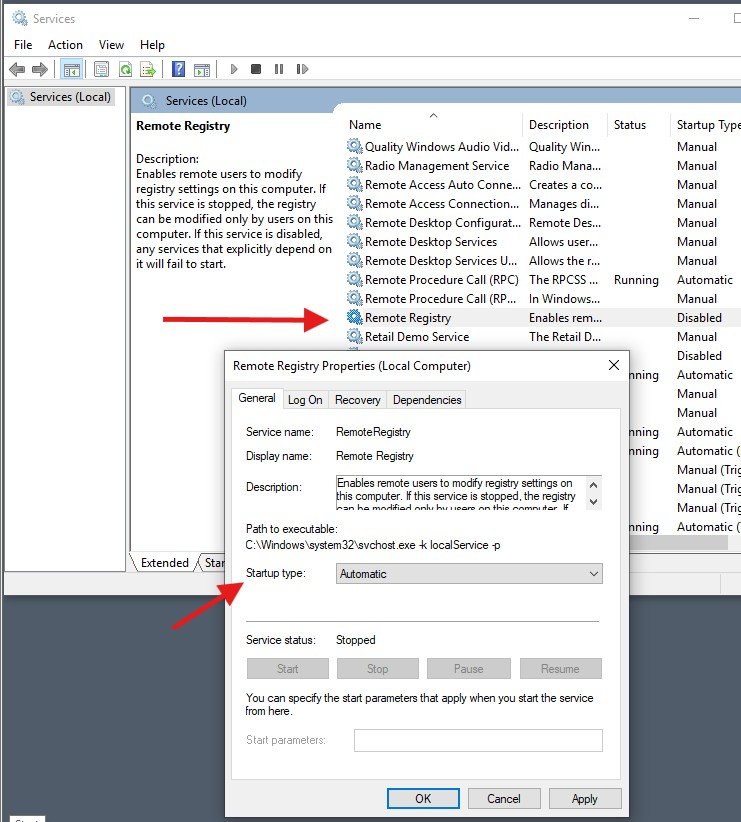Toggle Show/Hide Console Tree toolbar icon
The image size is (741, 822).
(71, 69)
